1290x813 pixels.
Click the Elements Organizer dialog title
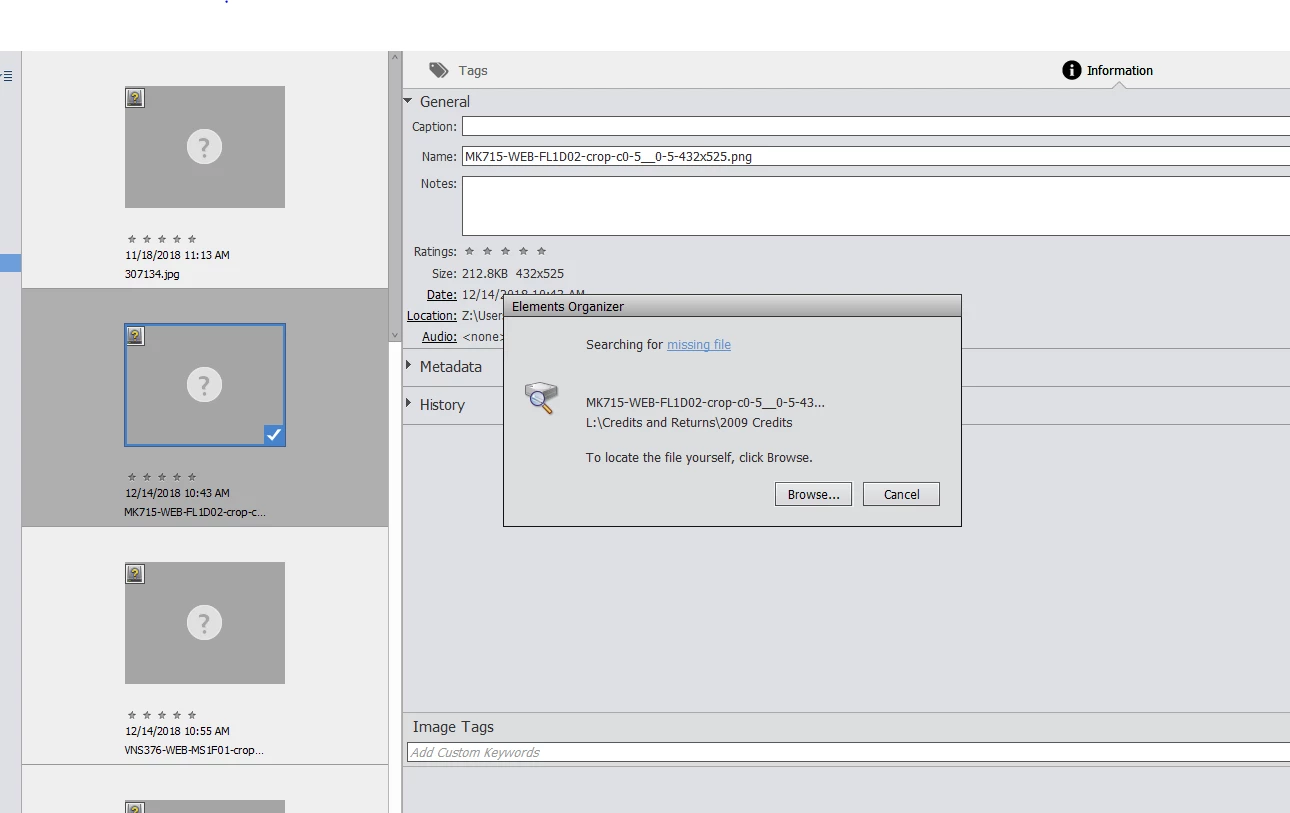(x=568, y=306)
